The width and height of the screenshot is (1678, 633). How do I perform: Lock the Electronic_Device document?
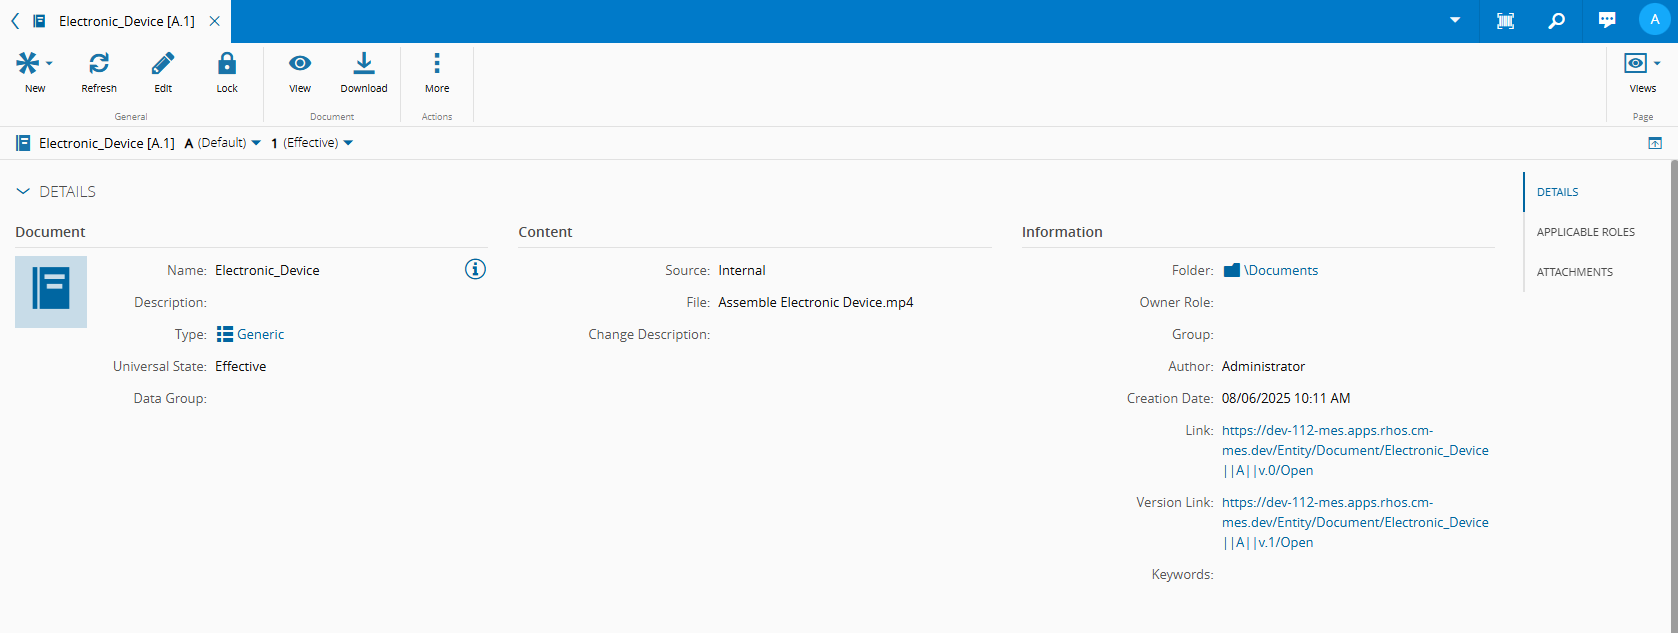[x=227, y=64]
